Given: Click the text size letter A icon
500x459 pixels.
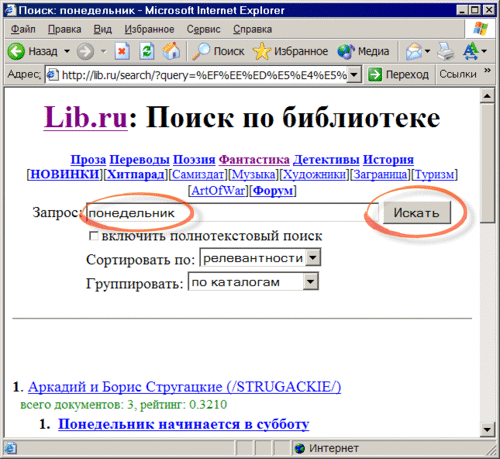Looking at the screenshot, I should [x=470, y=51].
